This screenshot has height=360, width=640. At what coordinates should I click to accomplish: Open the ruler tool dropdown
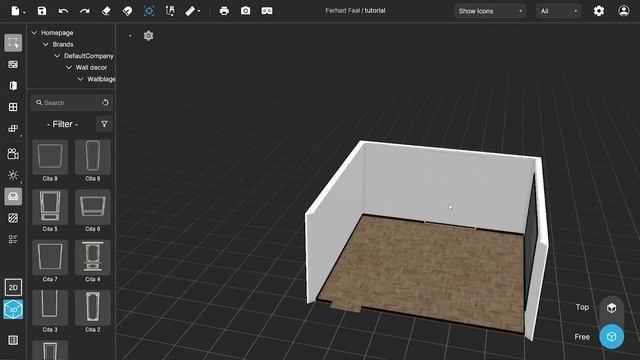tap(192, 11)
